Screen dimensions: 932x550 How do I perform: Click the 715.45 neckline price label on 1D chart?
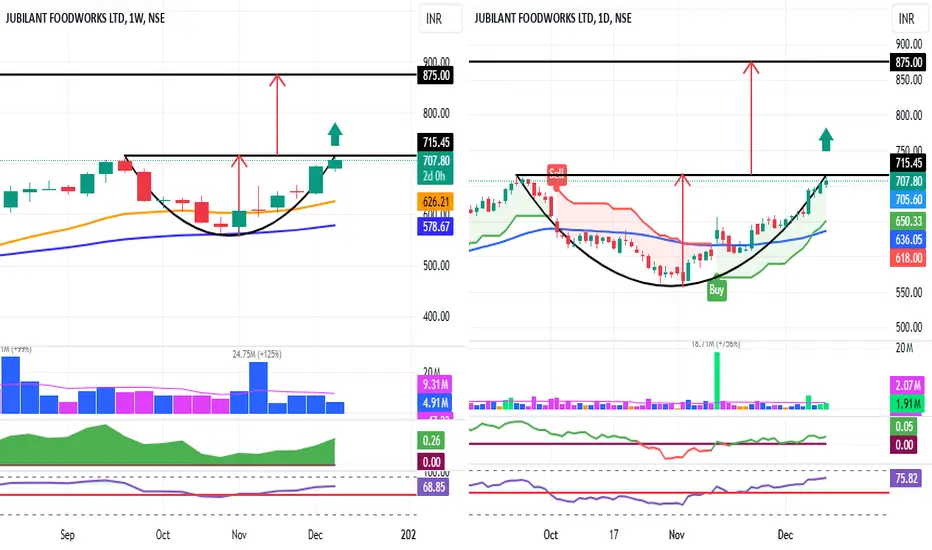[x=908, y=163]
